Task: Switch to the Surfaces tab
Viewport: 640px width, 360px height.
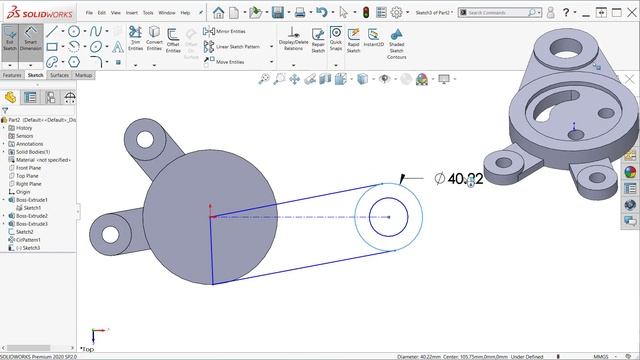Action: (x=60, y=75)
